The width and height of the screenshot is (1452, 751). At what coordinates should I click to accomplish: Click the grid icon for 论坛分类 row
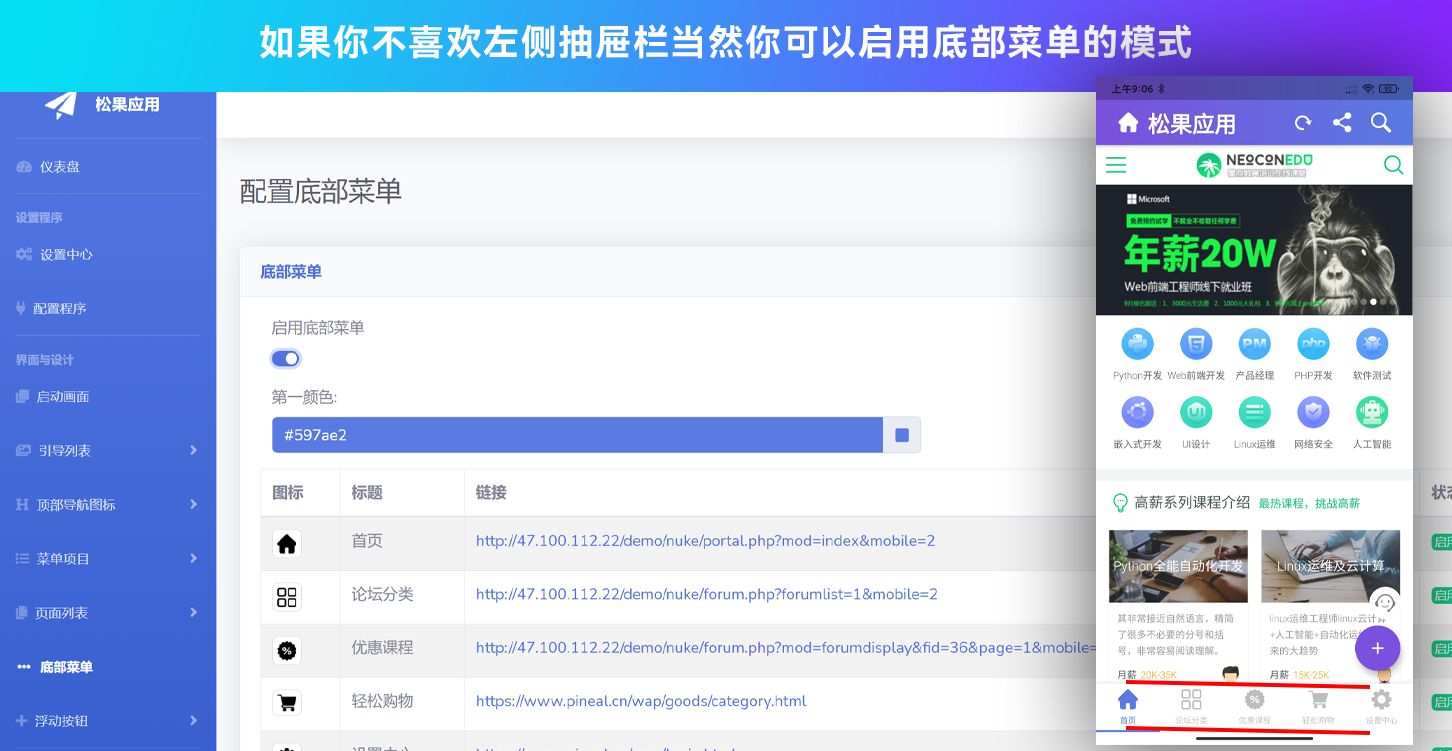[287, 597]
